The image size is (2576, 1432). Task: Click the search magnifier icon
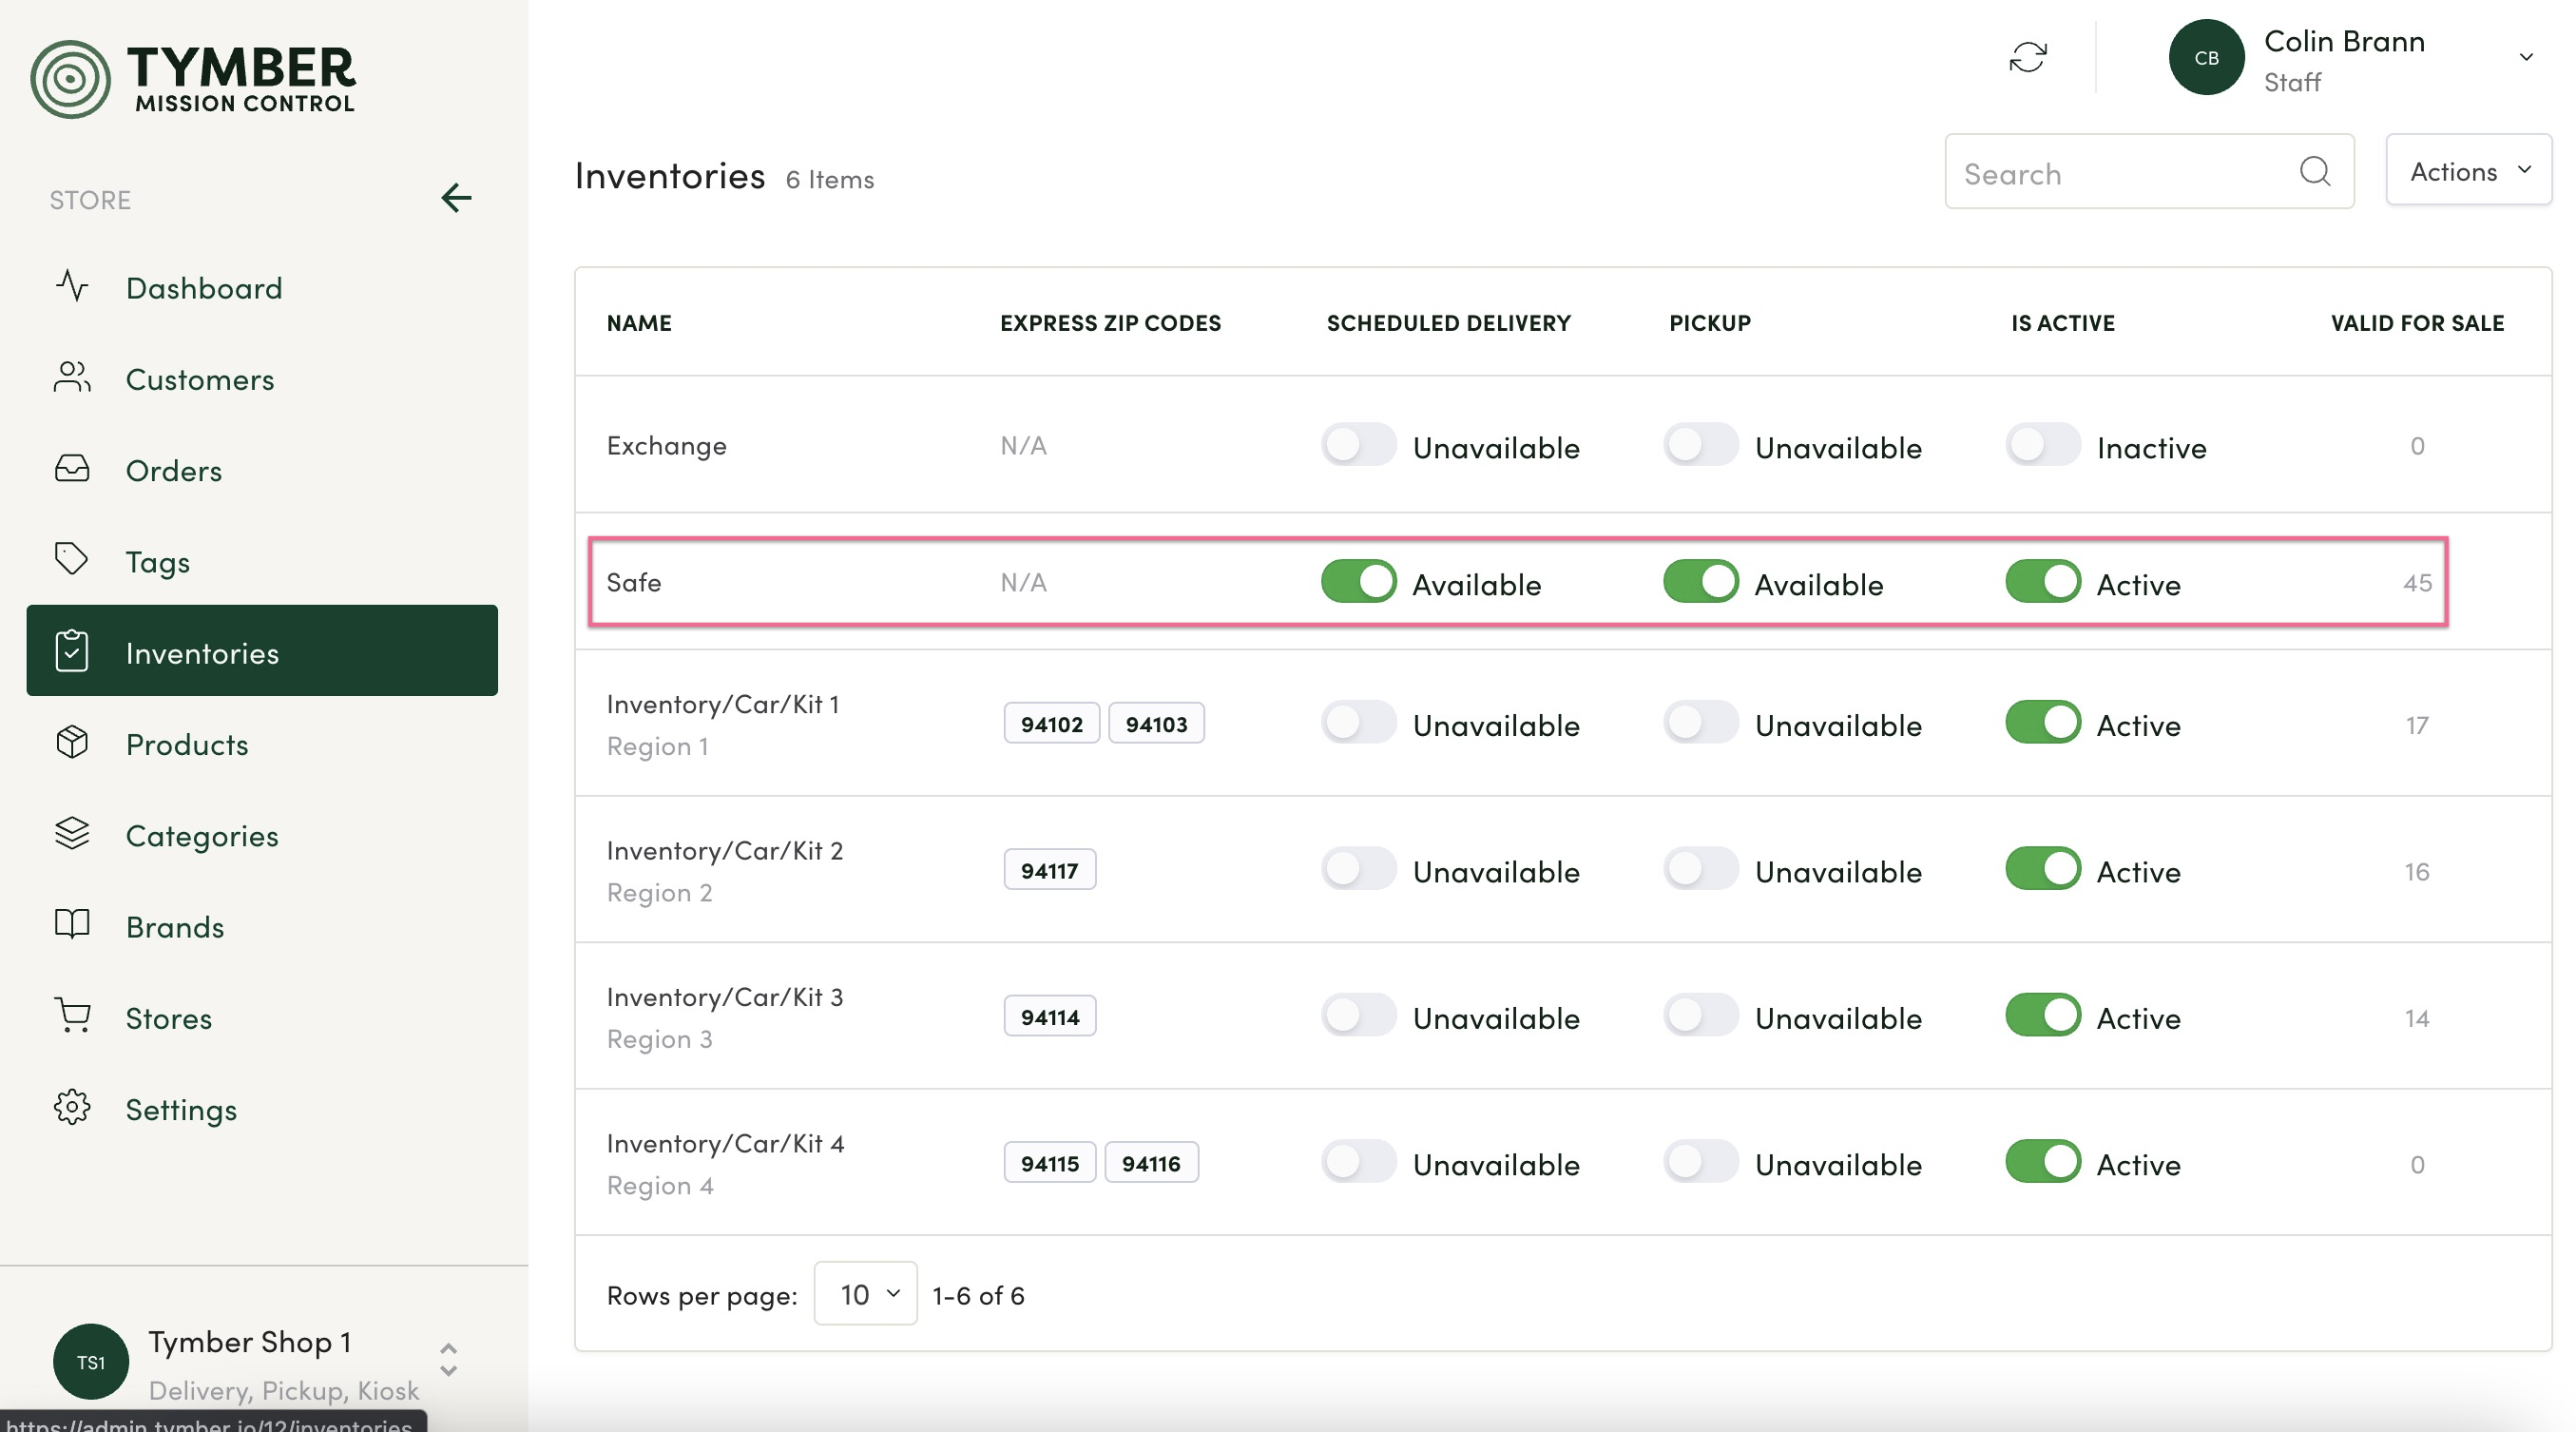click(2314, 172)
